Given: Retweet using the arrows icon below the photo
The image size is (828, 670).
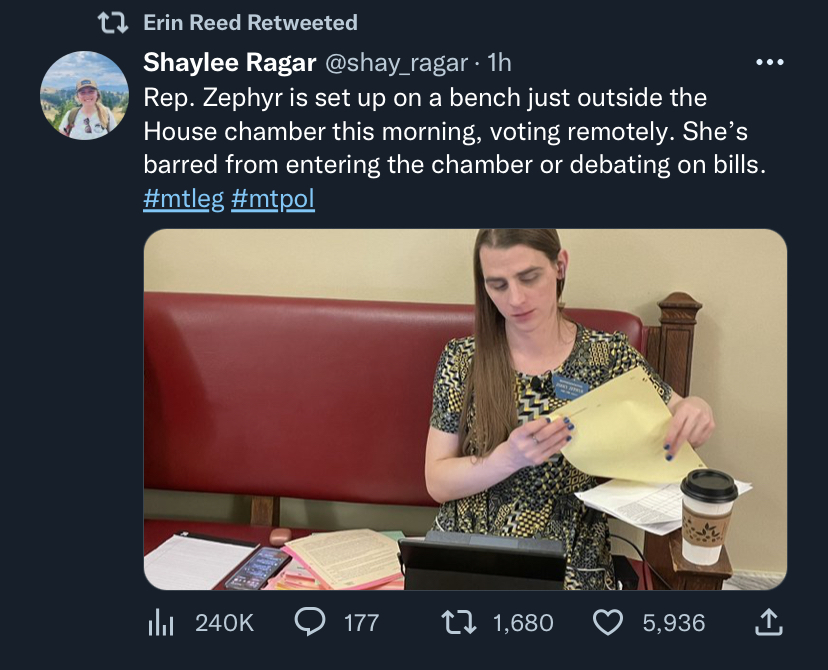Looking at the screenshot, I should pyautogui.click(x=458, y=623).
